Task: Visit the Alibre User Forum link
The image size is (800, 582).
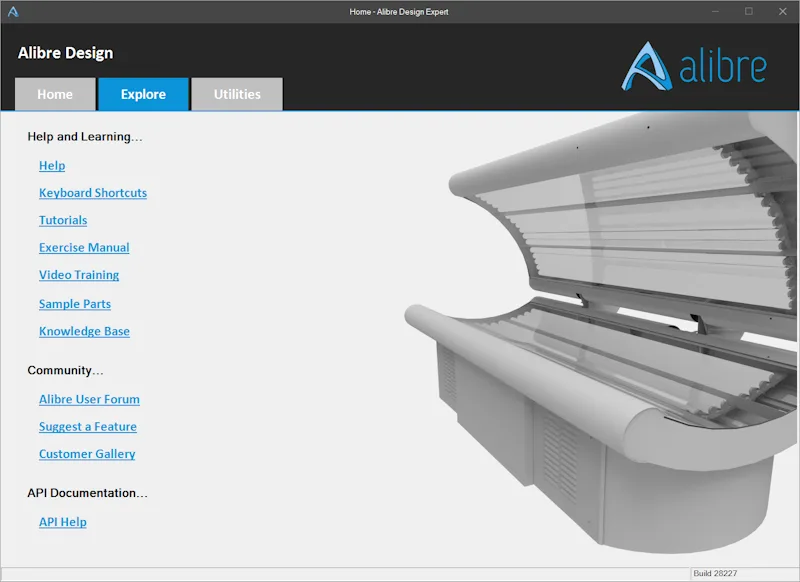Action: (x=89, y=399)
